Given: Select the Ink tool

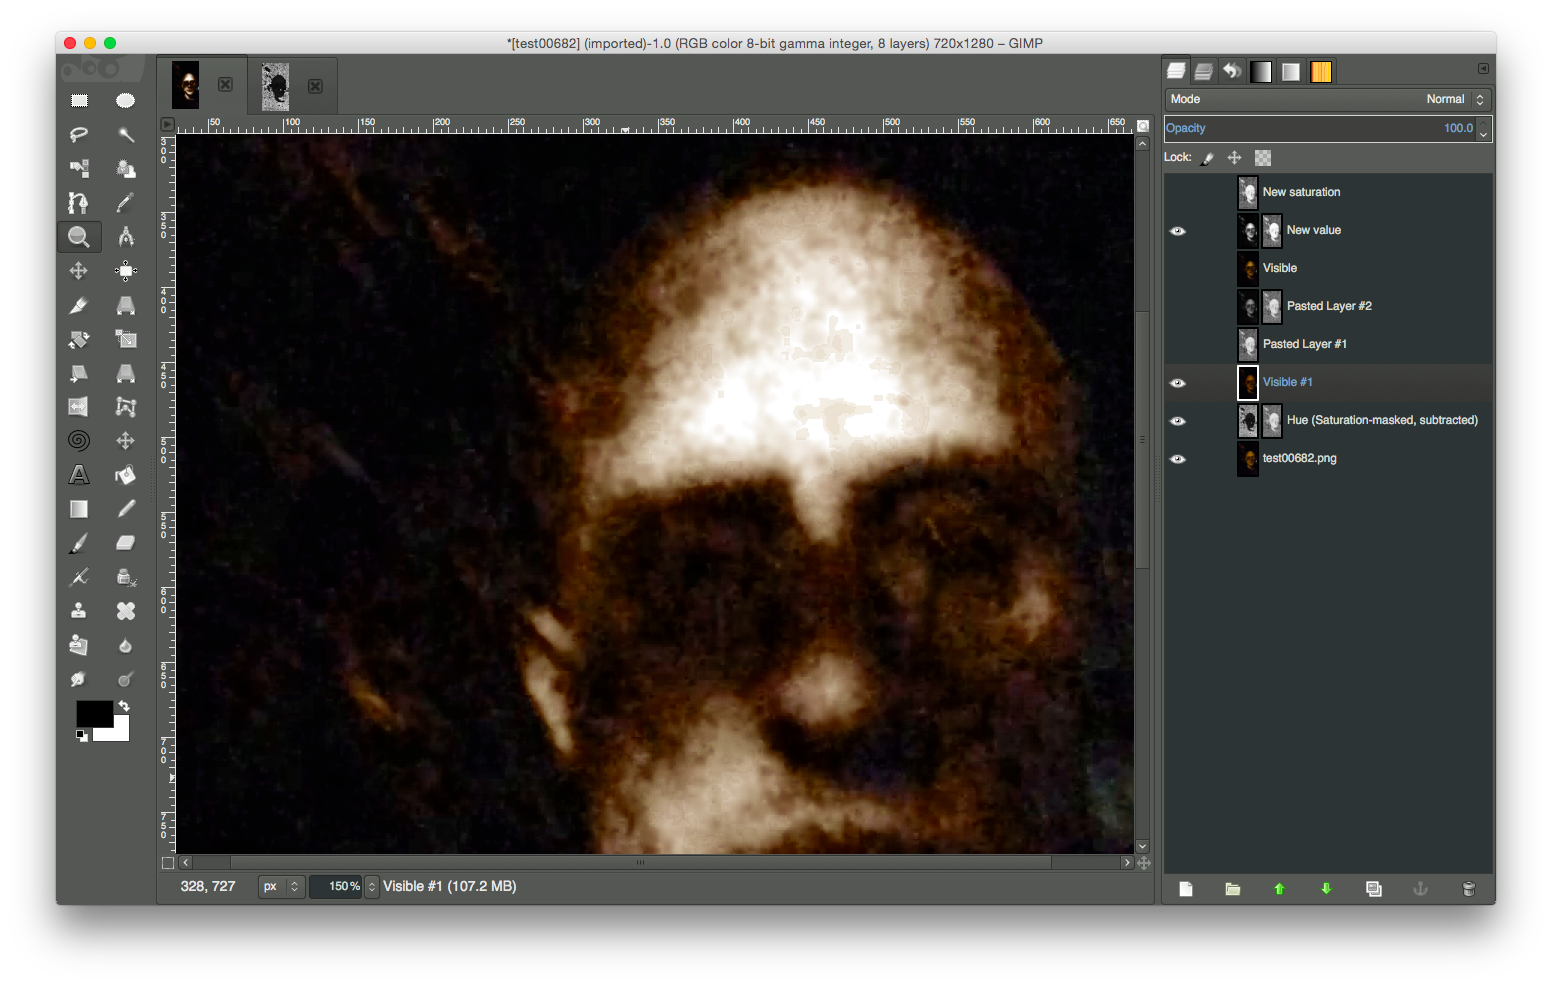Looking at the screenshot, I should (x=125, y=577).
